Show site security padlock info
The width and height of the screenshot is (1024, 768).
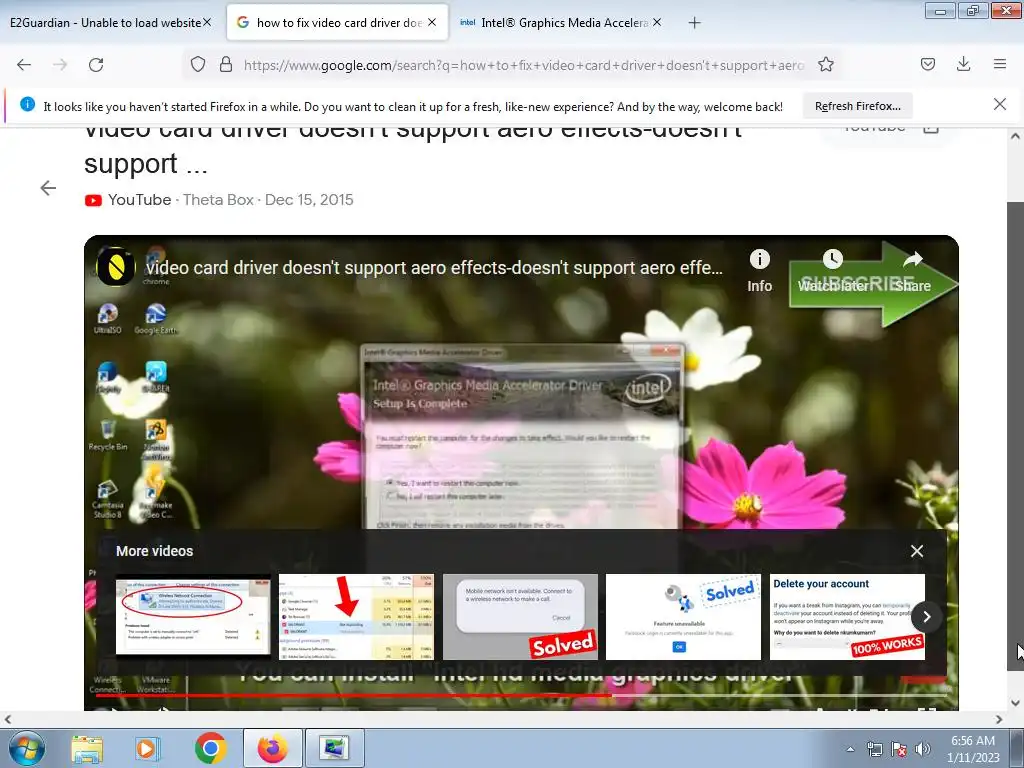[x=226, y=65]
